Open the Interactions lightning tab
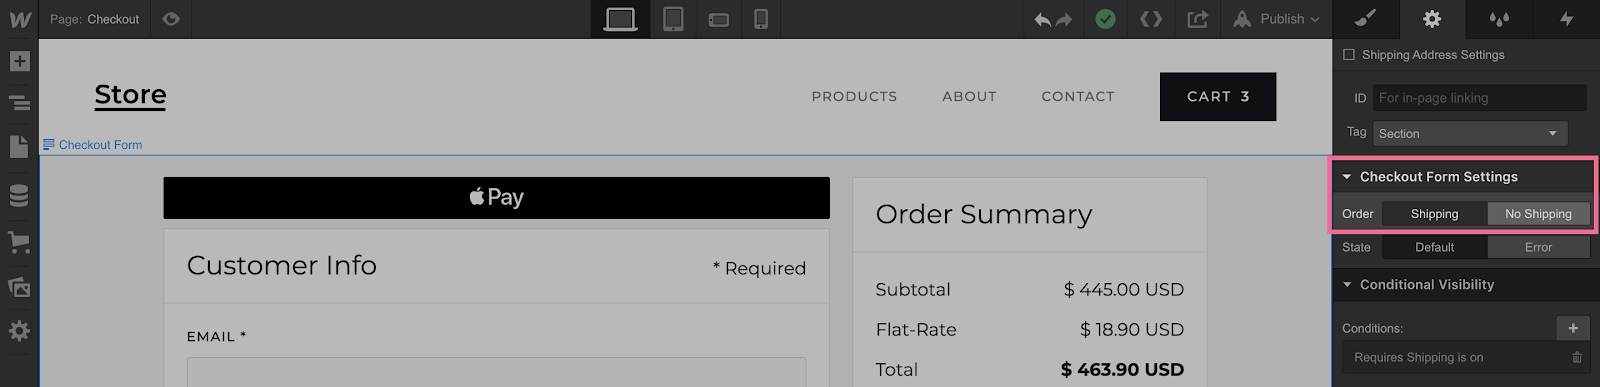The width and height of the screenshot is (1600, 387). 1566,19
